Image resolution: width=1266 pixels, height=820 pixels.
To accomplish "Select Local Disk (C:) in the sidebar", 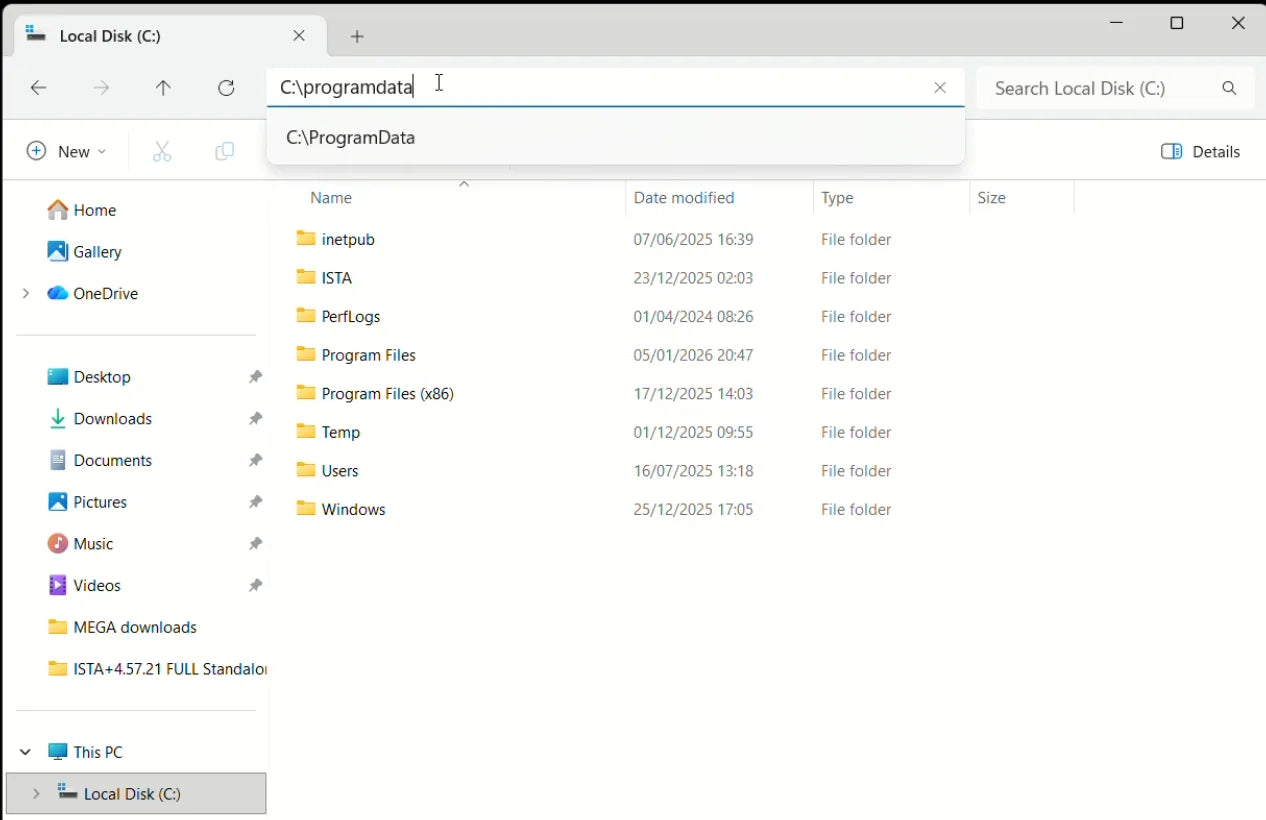I will click(x=136, y=794).
